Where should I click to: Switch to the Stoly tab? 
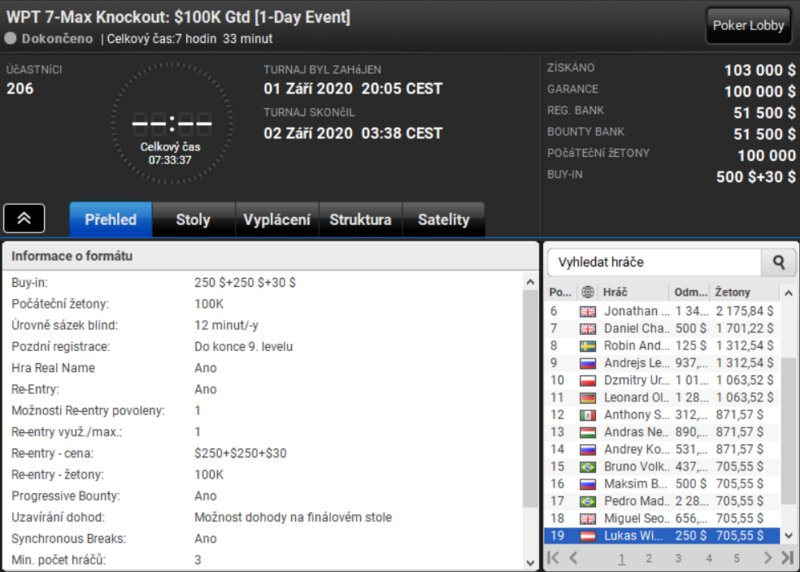(193, 219)
